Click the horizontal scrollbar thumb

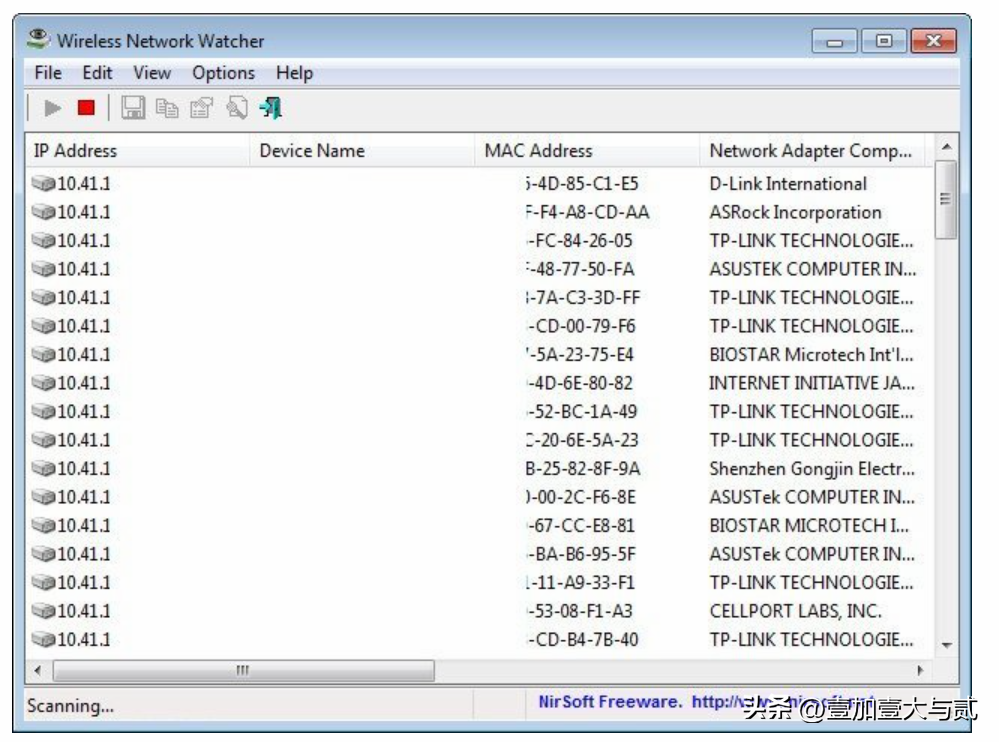point(243,670)
